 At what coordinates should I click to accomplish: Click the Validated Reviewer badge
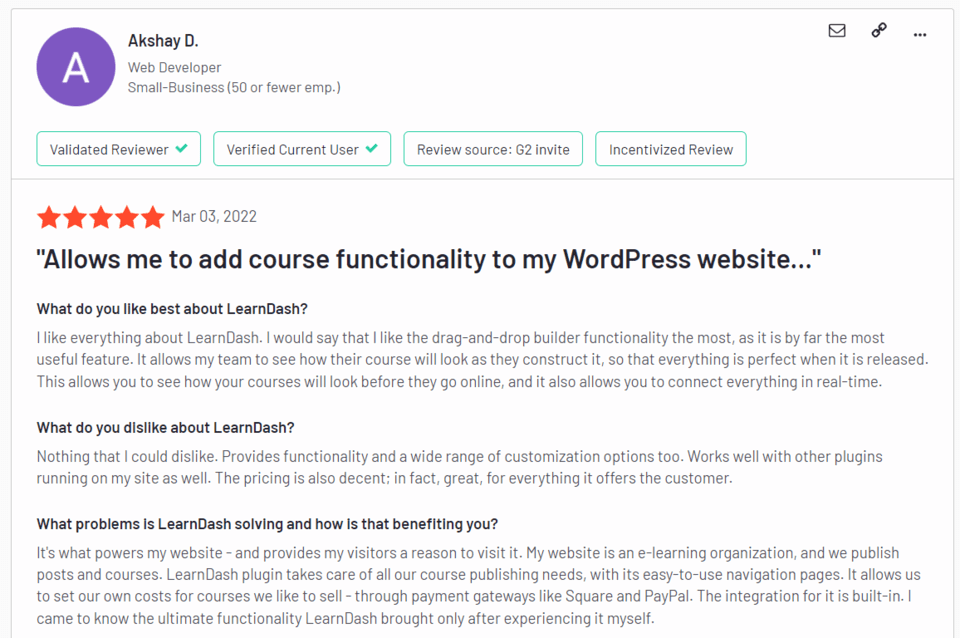pos(118,148)
